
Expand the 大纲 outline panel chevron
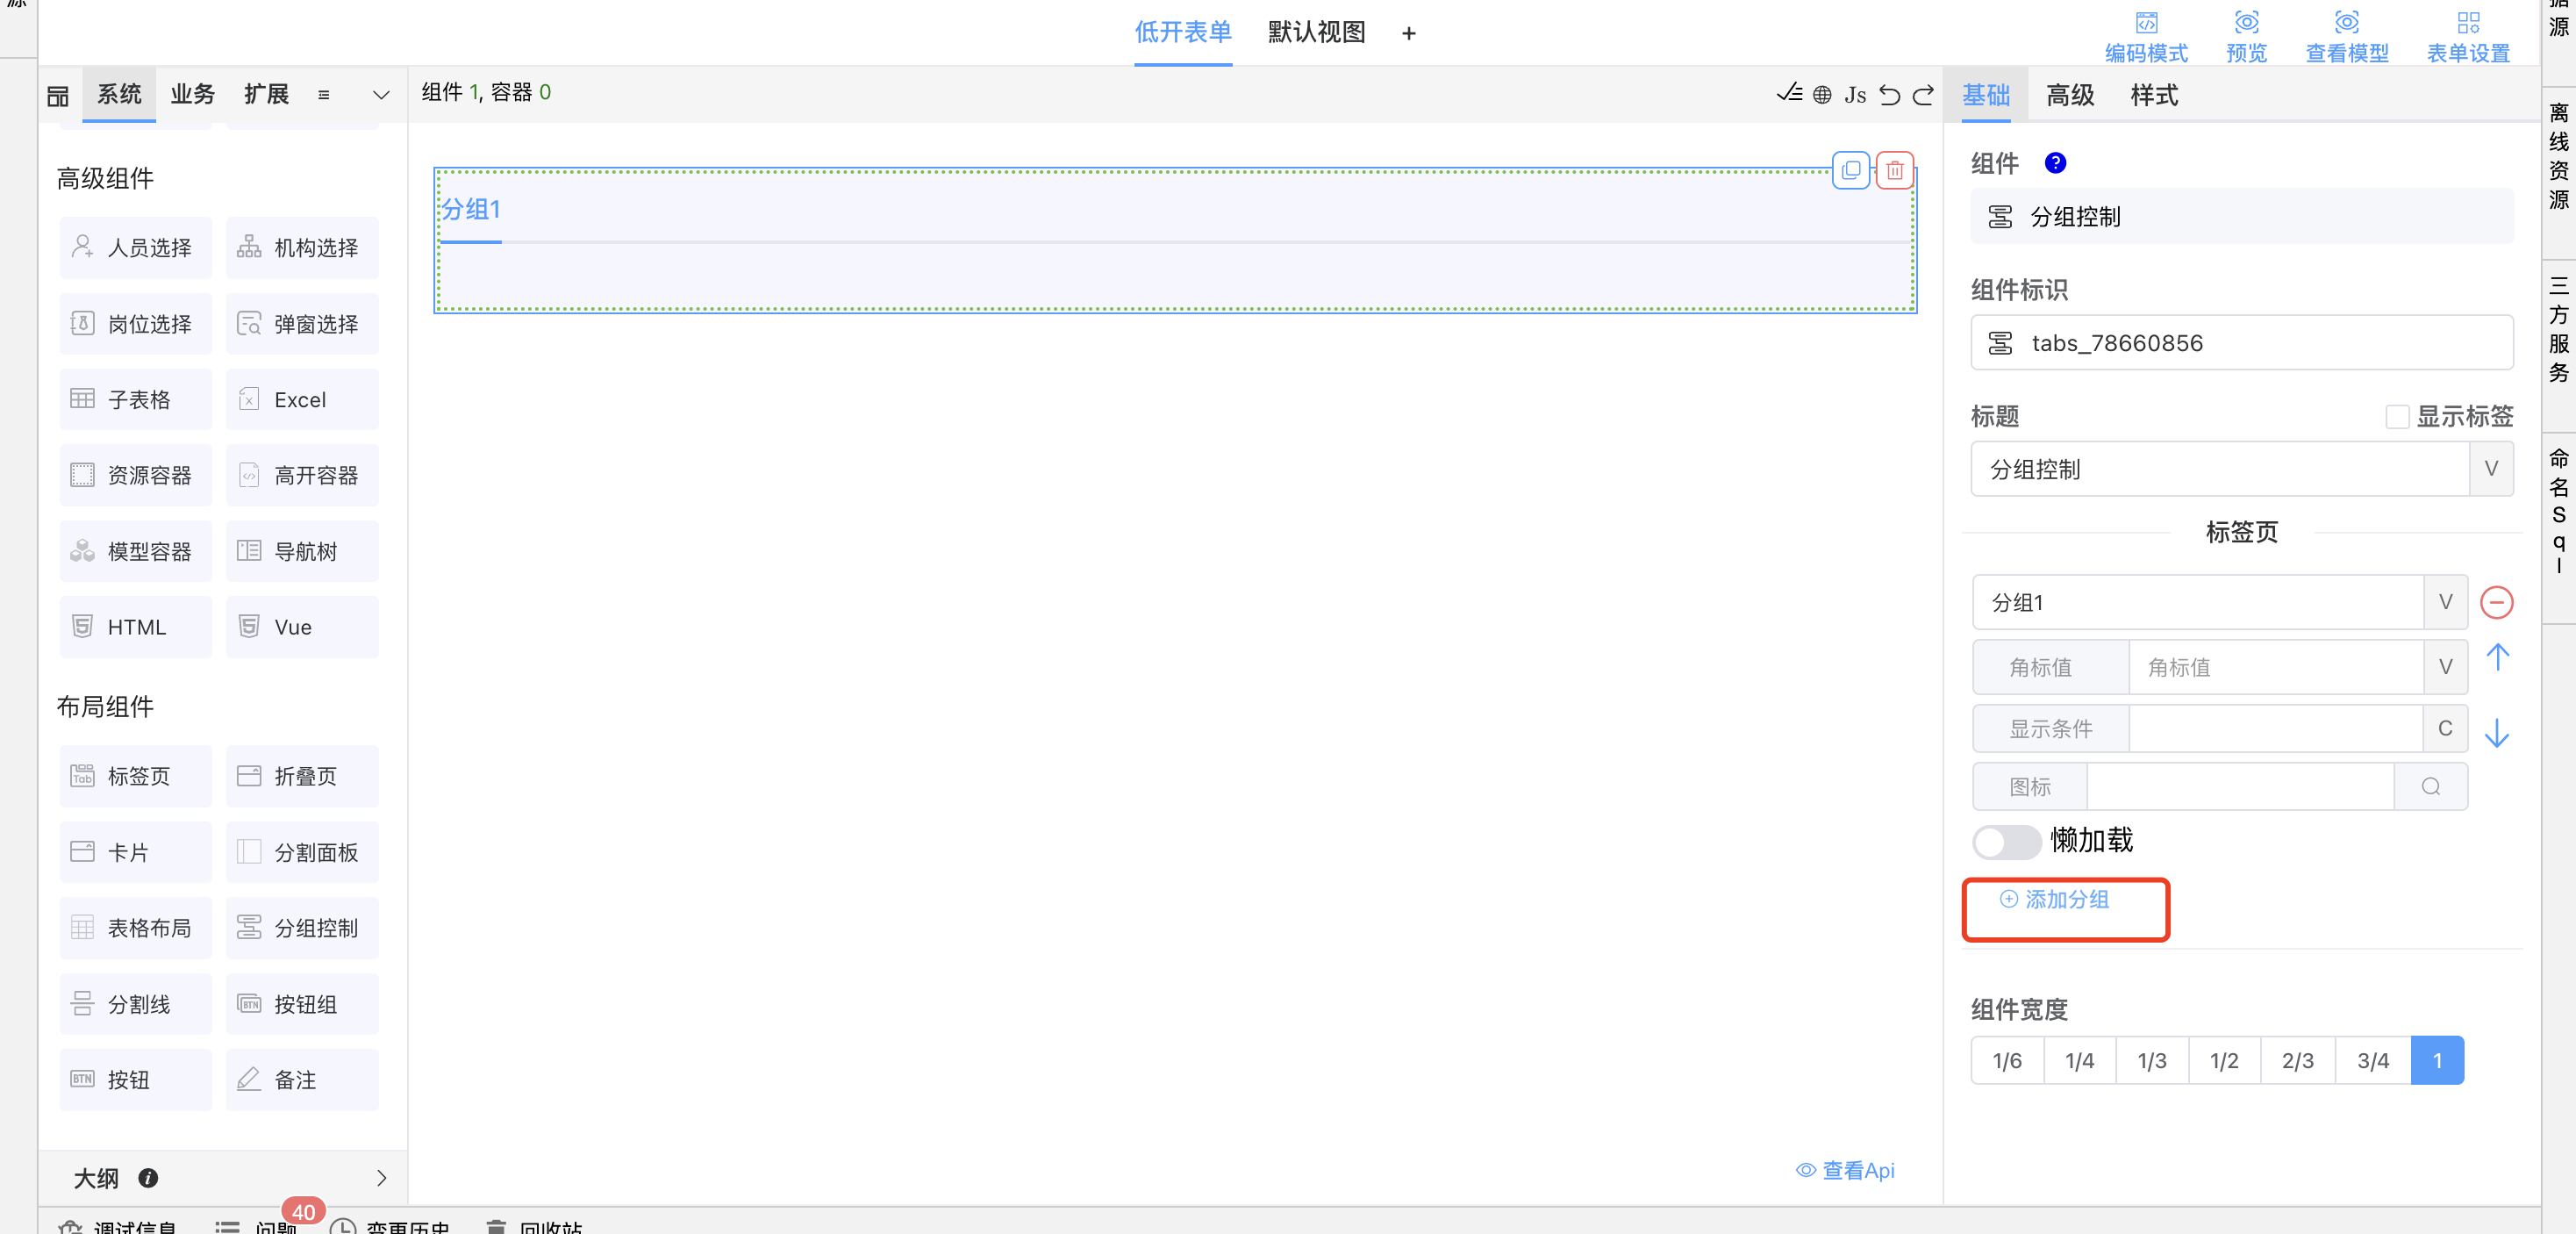(381, 1178)
